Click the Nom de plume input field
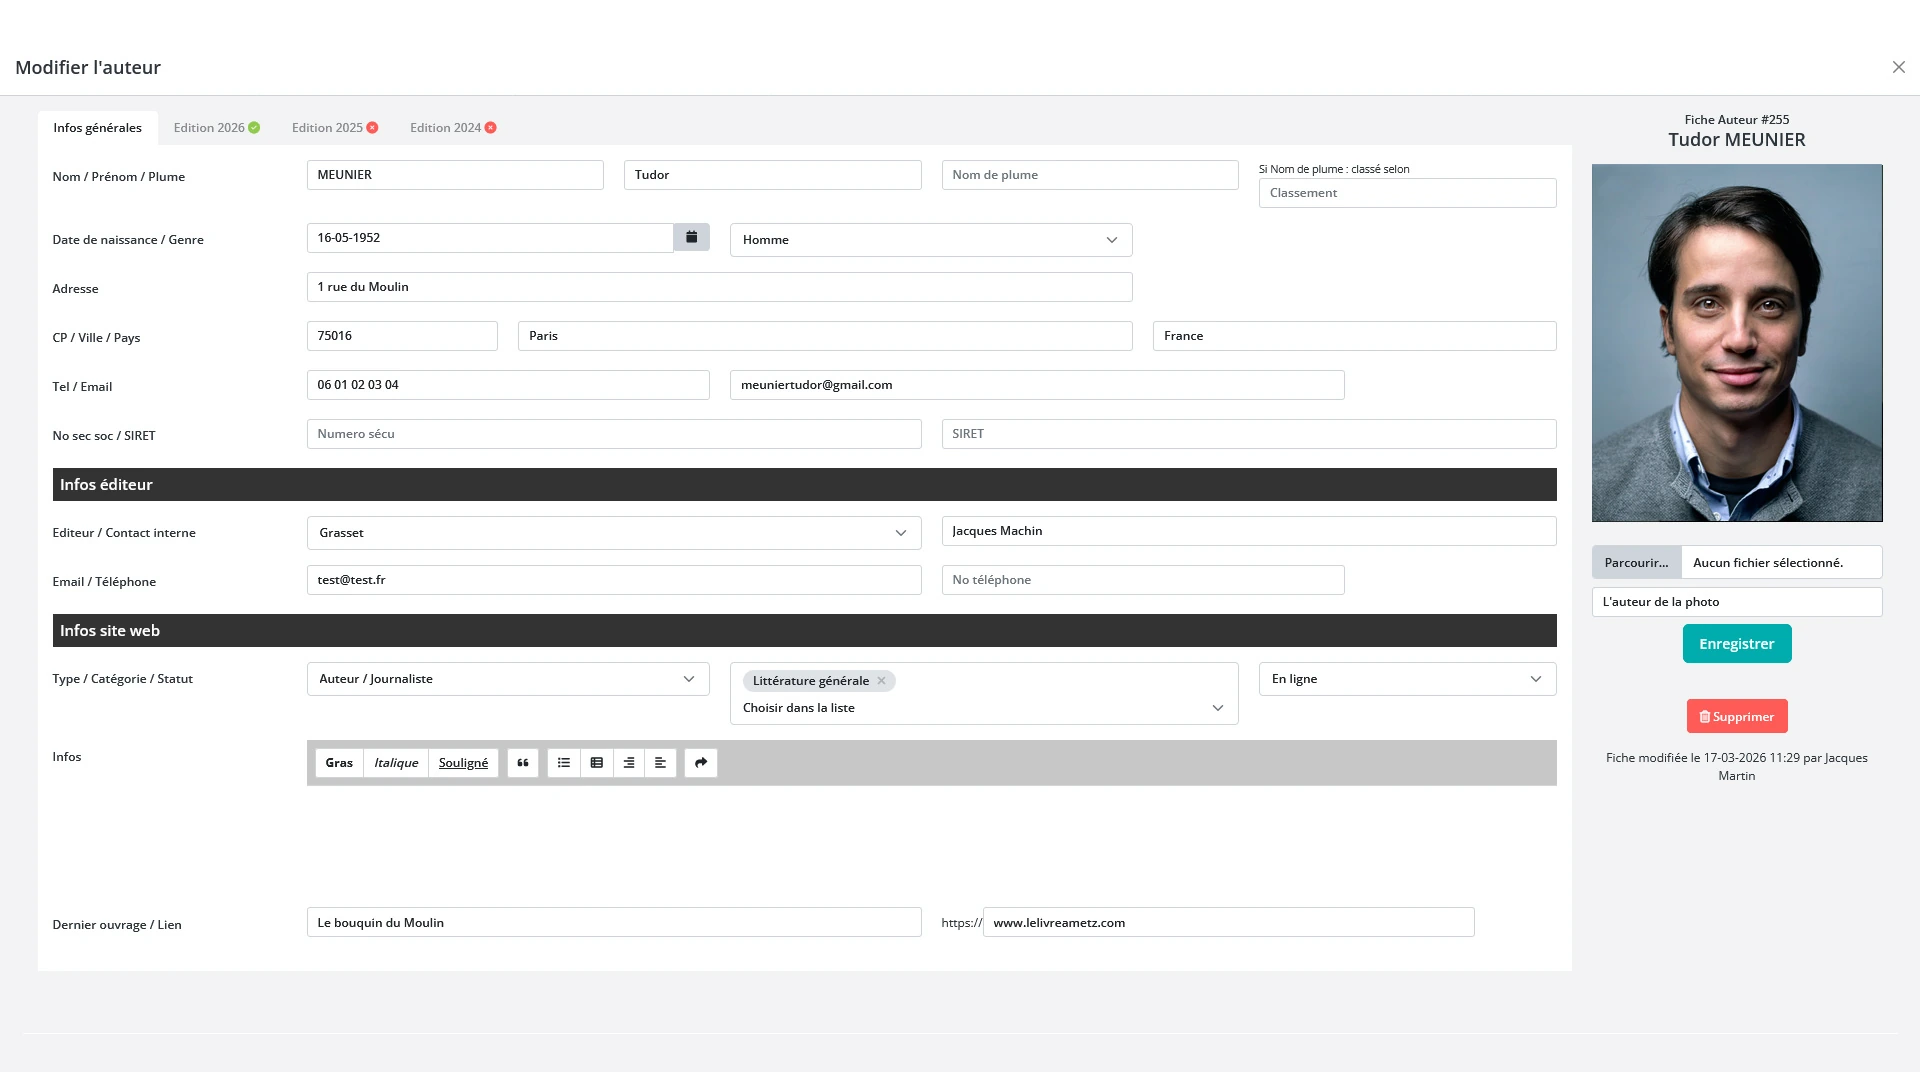This screenshot has height=1072, width=1920. click(x=1089, y=175)
